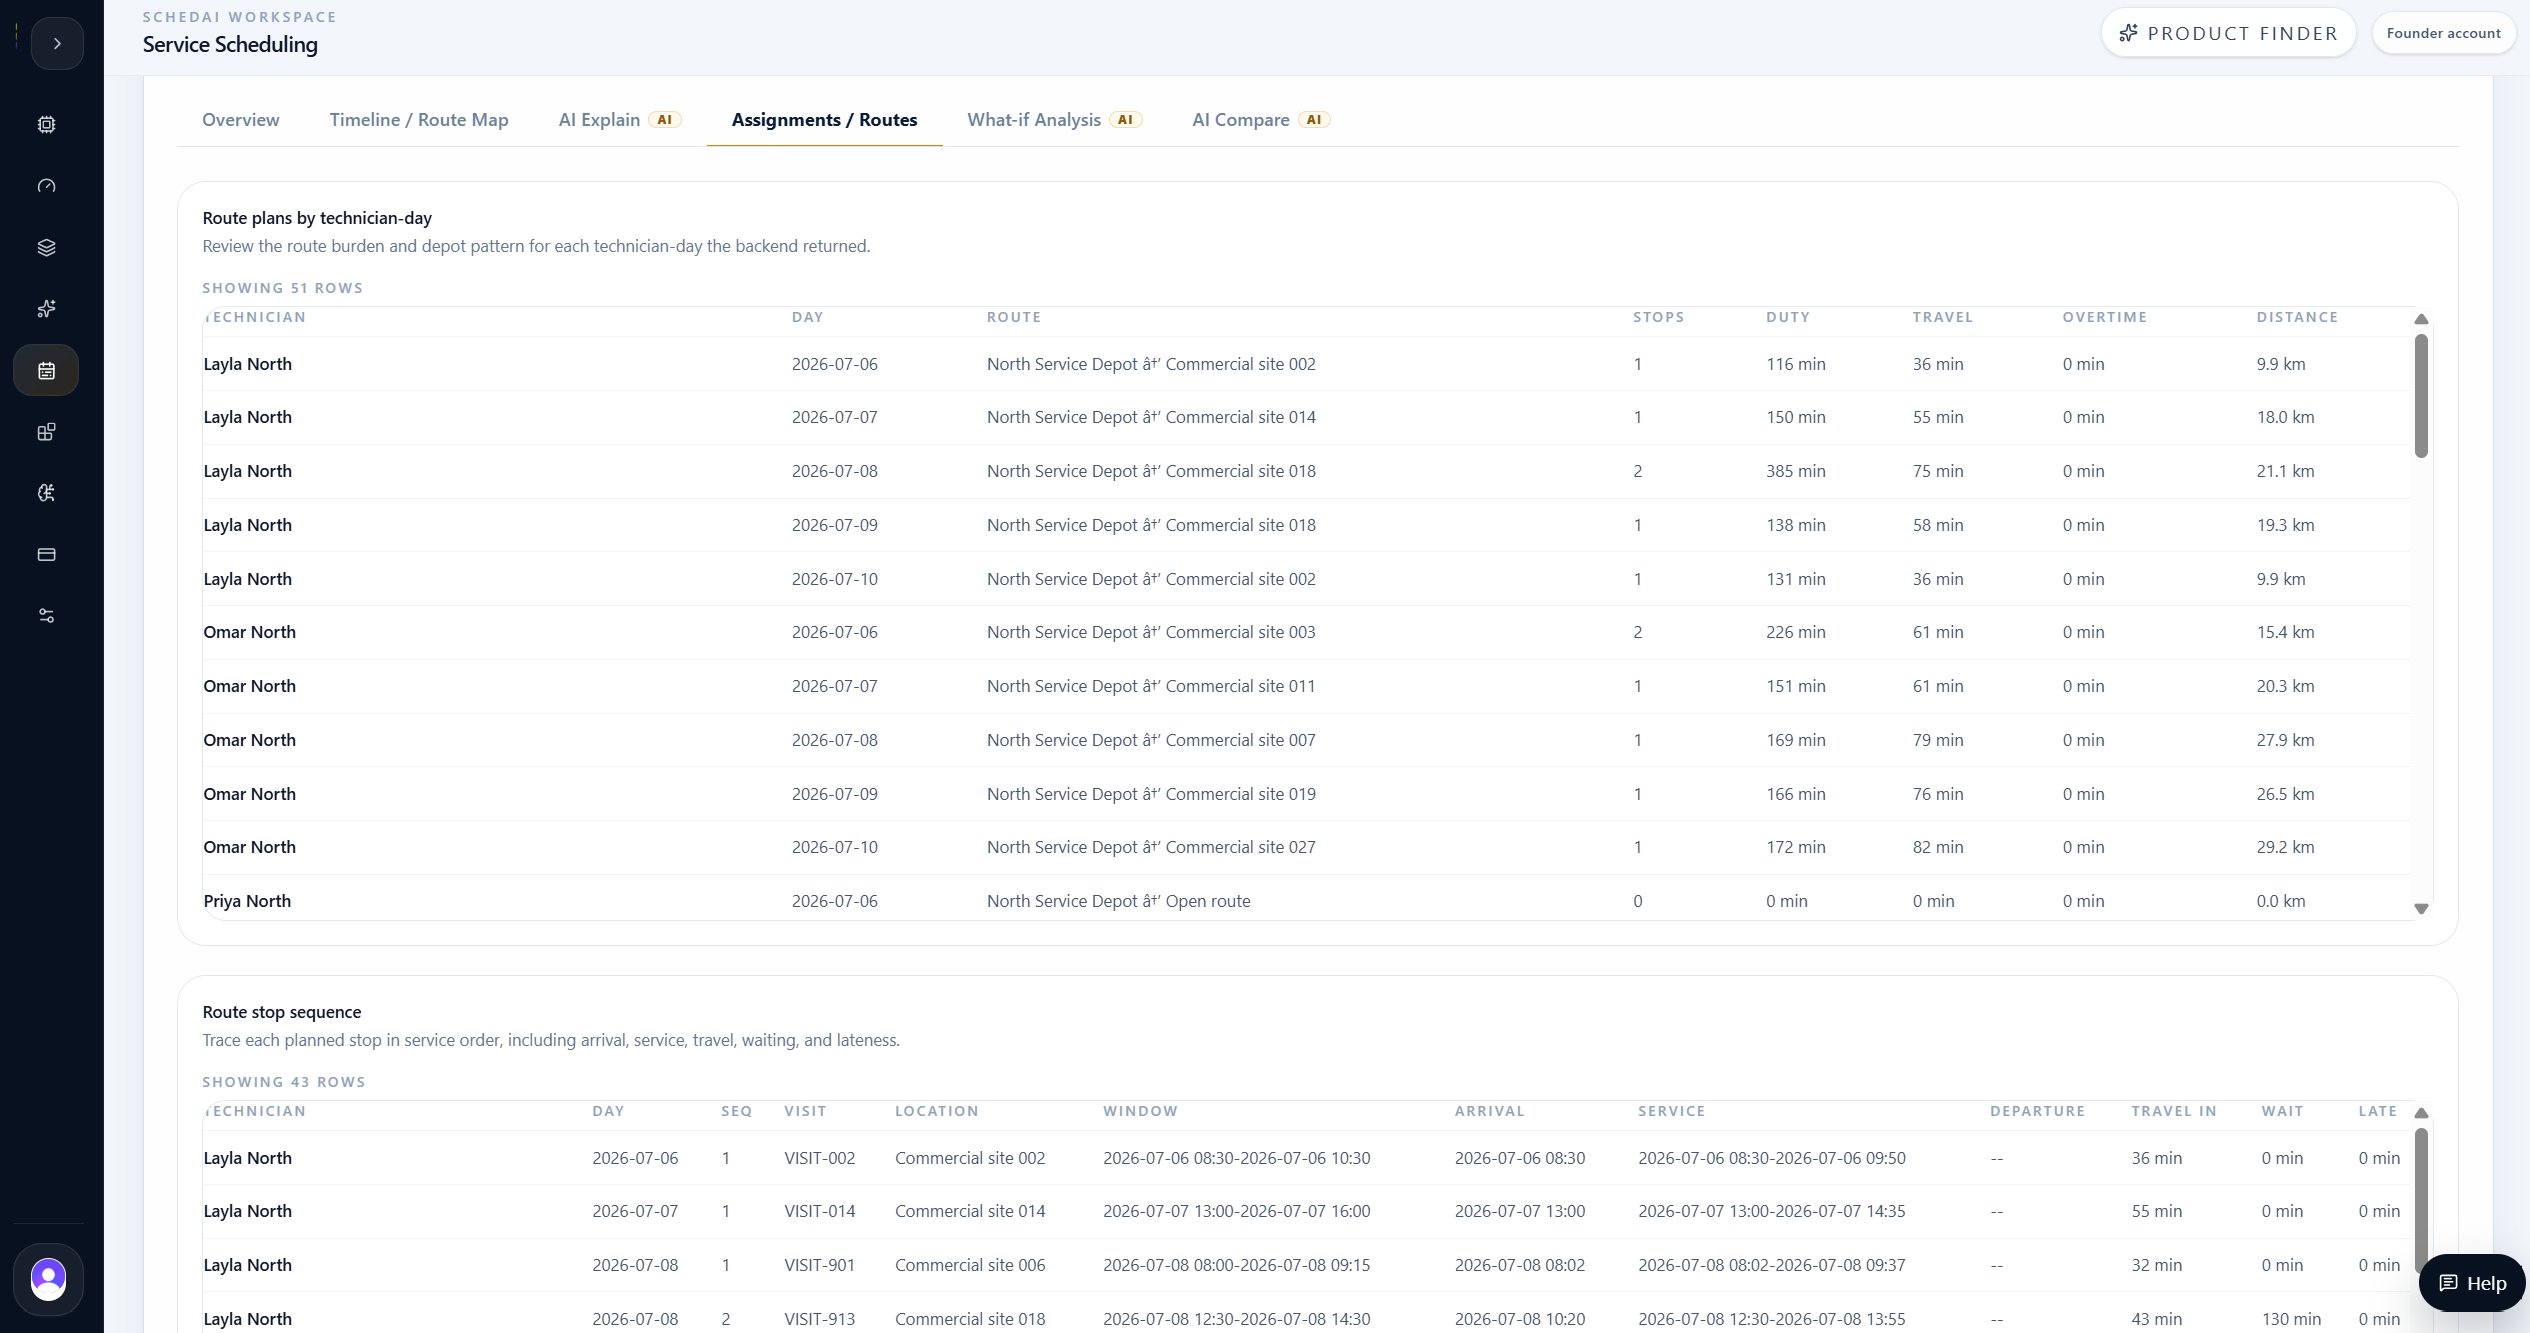This screenshot has width=2530, height=1333.
Task: Click route 'Commercial site 019' for Omar North
Action: (1151, 794)
